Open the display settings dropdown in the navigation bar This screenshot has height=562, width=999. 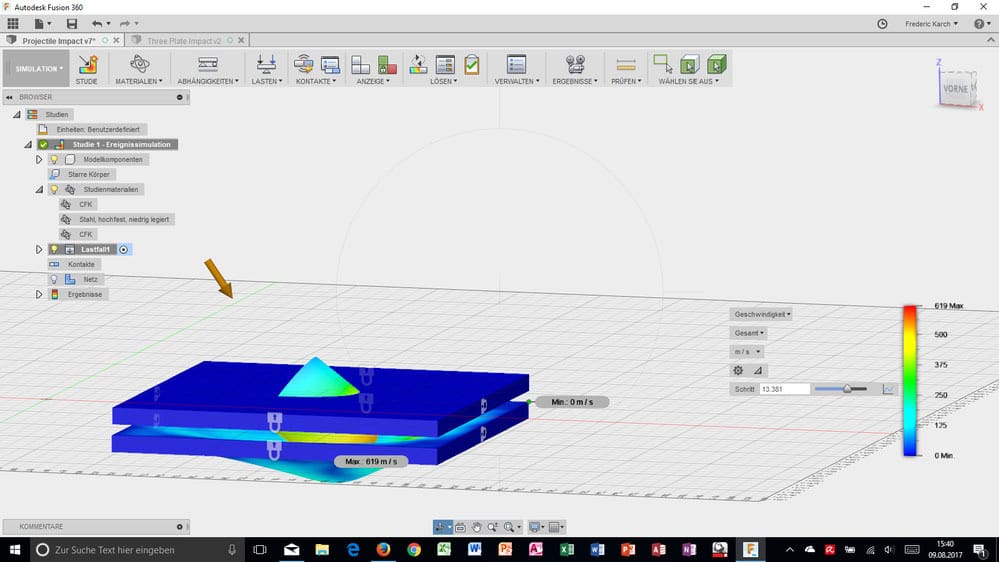pos(537,527)
